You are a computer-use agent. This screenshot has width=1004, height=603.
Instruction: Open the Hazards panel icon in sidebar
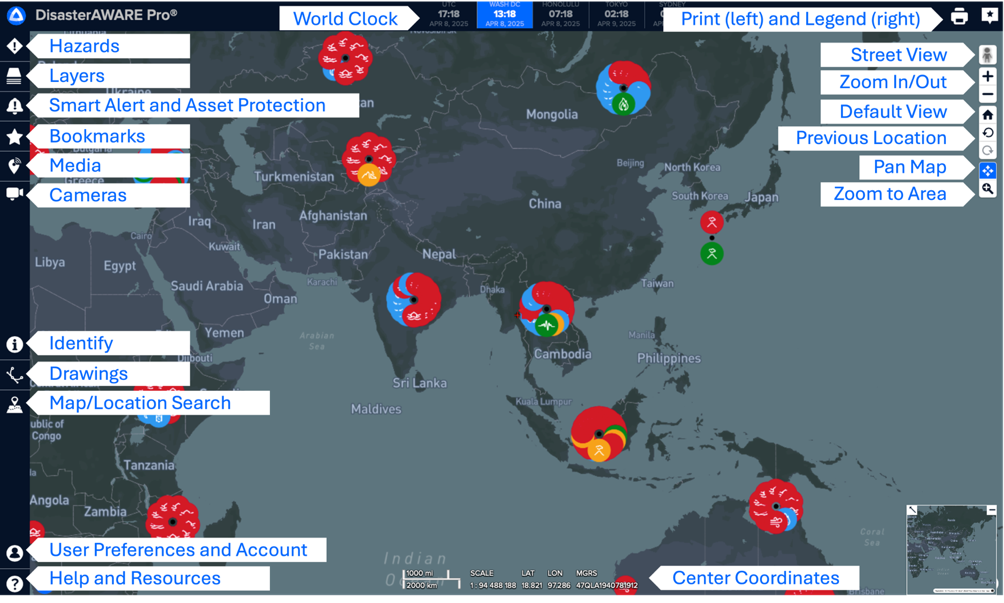tap(14, 46)
